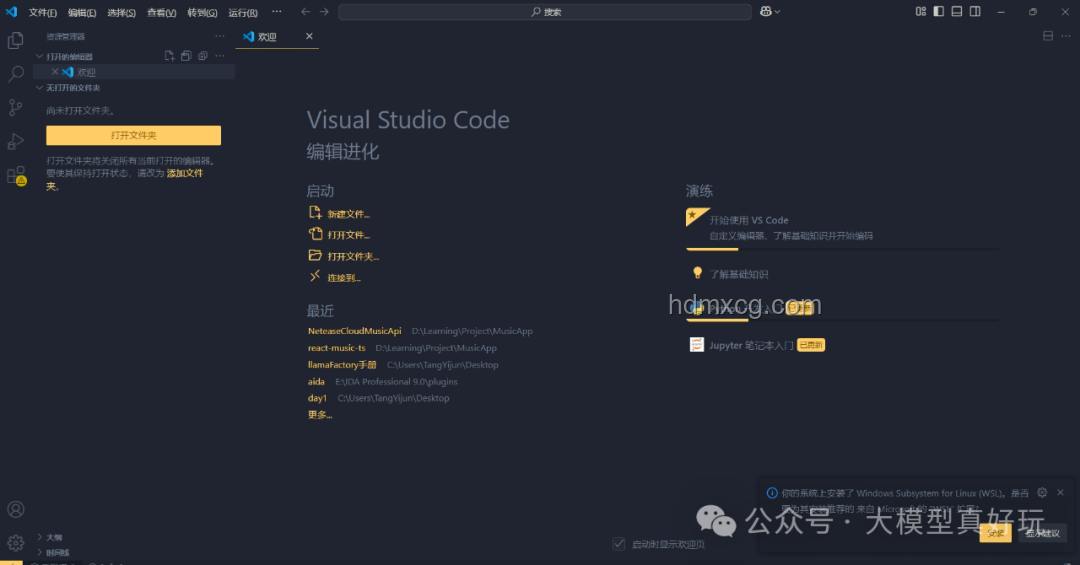Toggle the primary side bar
1080x565 pixels.
(938, 12)
